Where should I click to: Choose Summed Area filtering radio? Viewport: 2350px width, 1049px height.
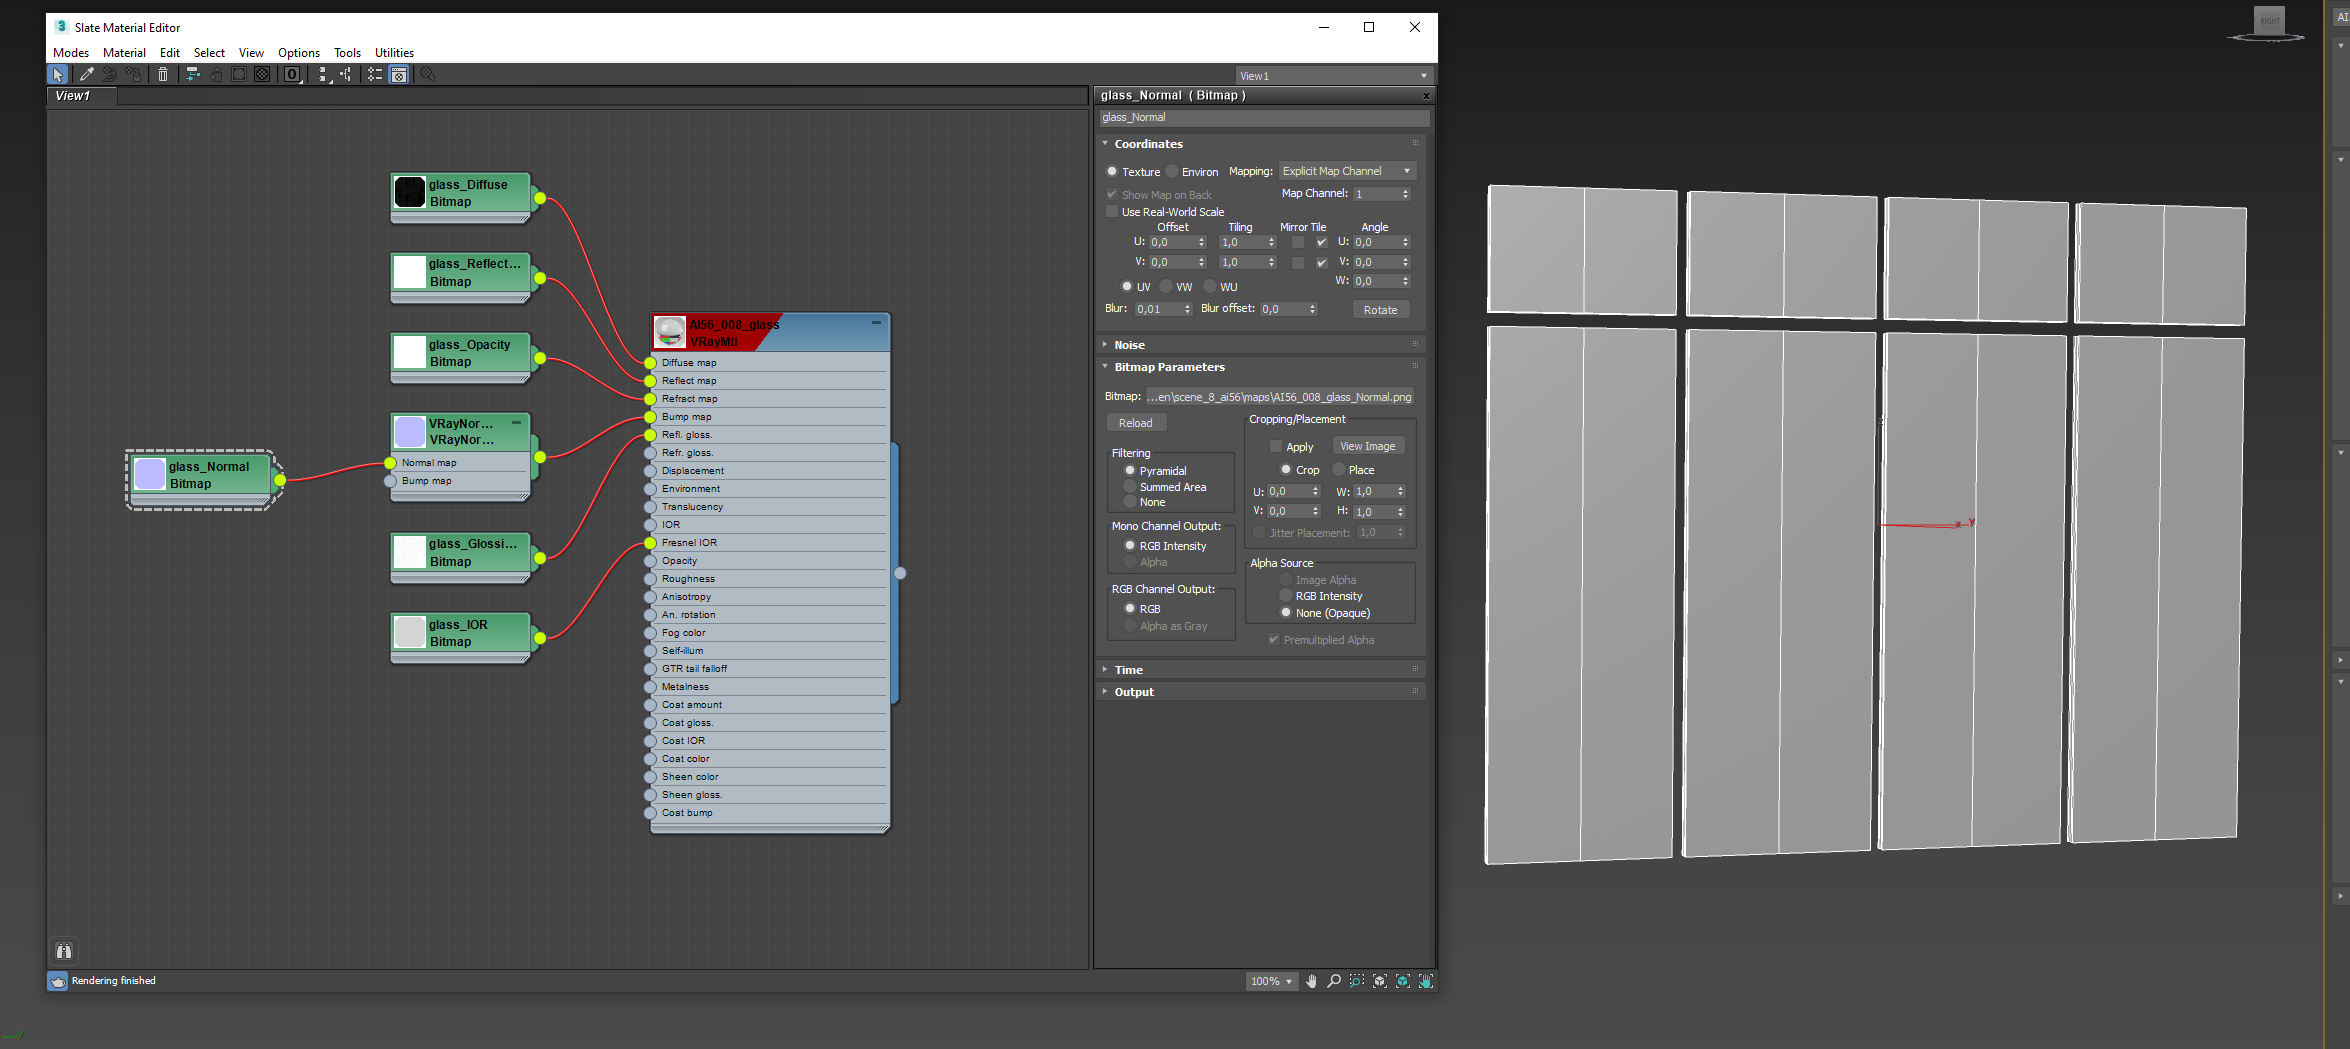click(x=1130, y=487)
